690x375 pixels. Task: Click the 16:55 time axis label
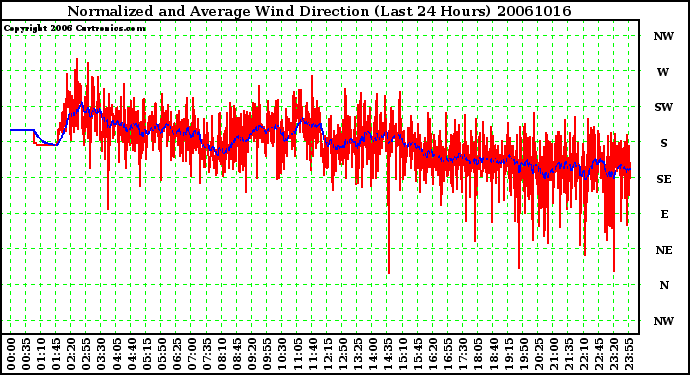coord(448,354)
